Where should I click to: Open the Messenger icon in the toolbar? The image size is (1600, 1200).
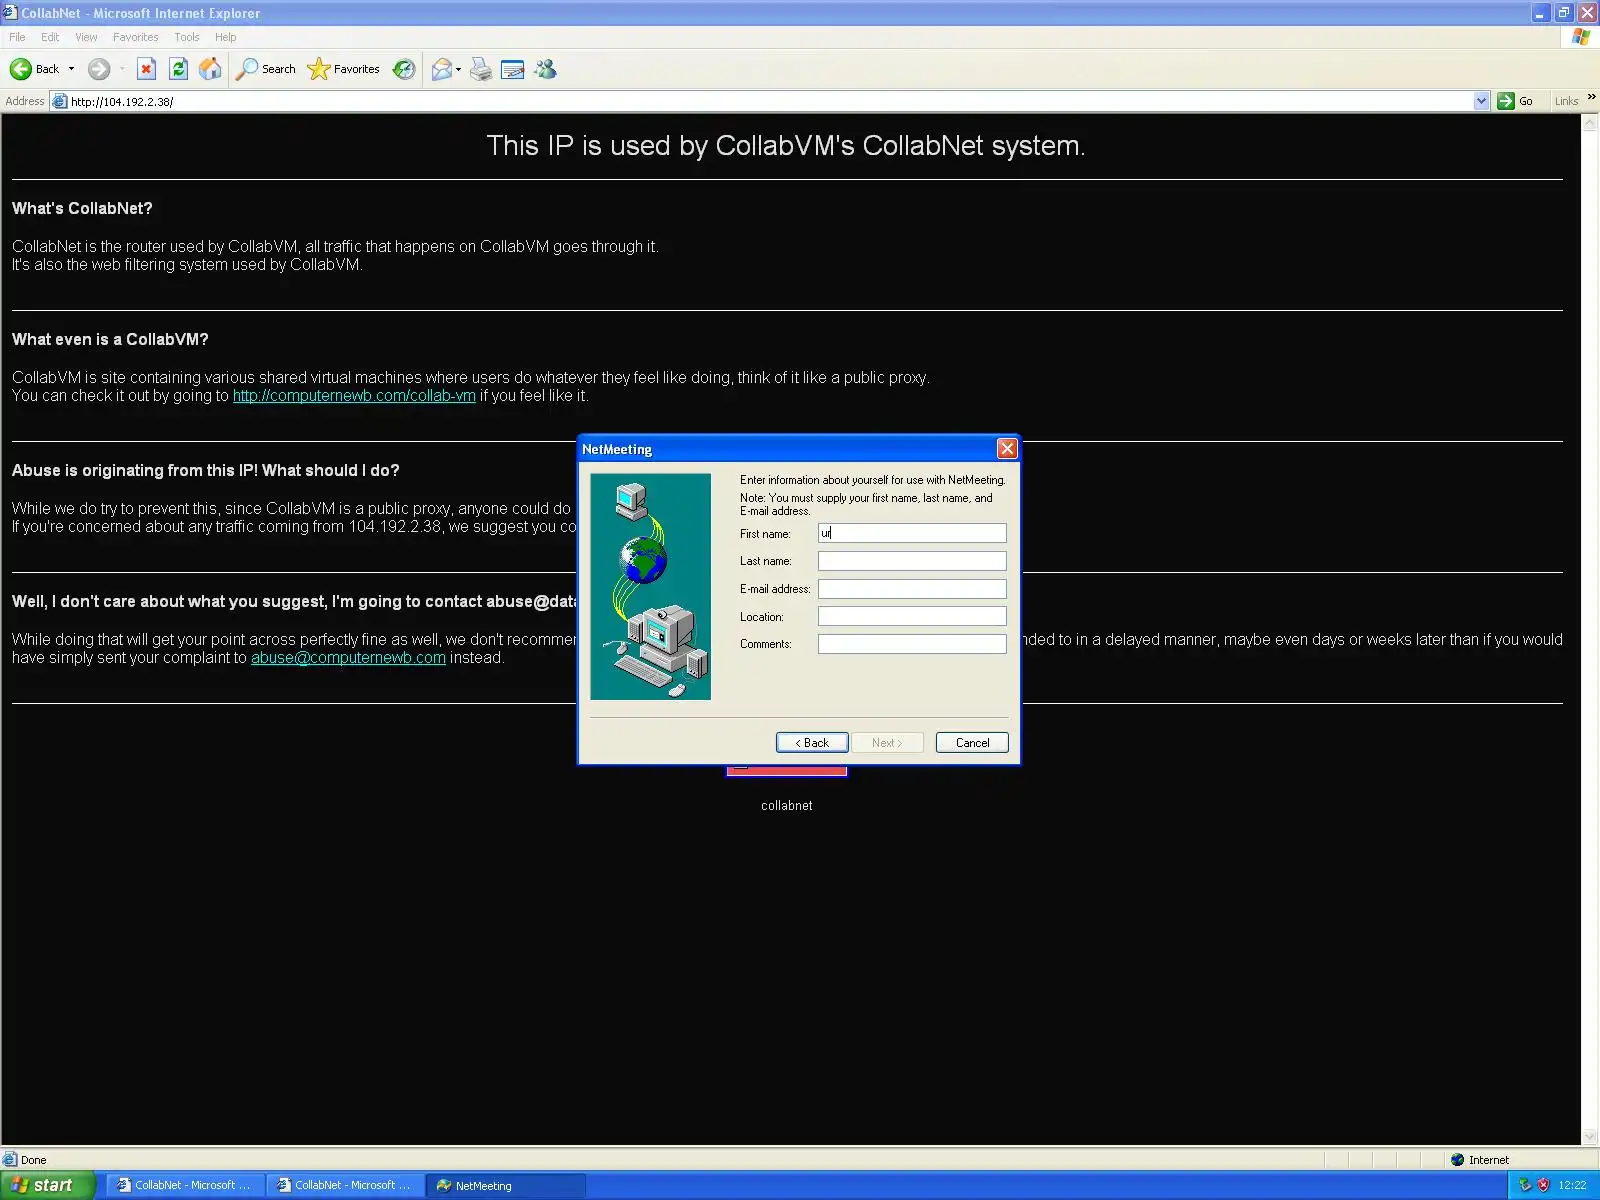click(x=545, y=69)
